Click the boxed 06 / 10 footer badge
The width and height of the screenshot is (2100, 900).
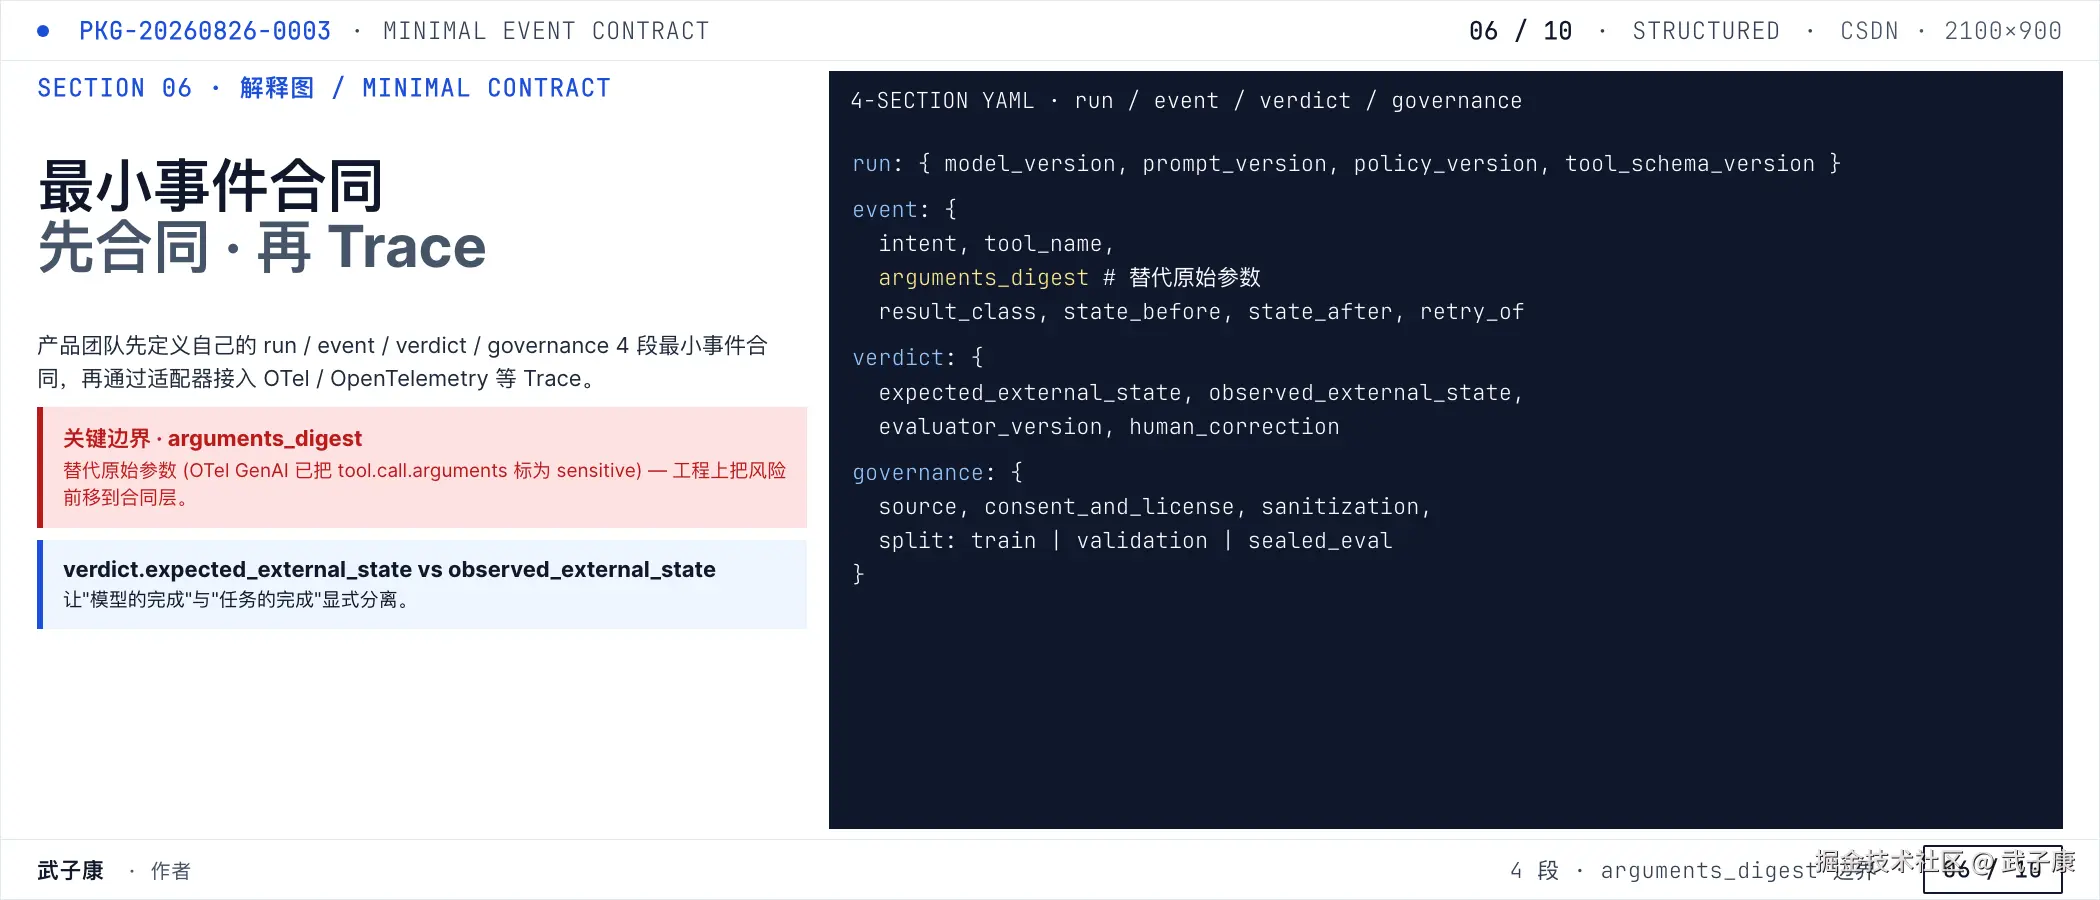(x=1992, y=869)
